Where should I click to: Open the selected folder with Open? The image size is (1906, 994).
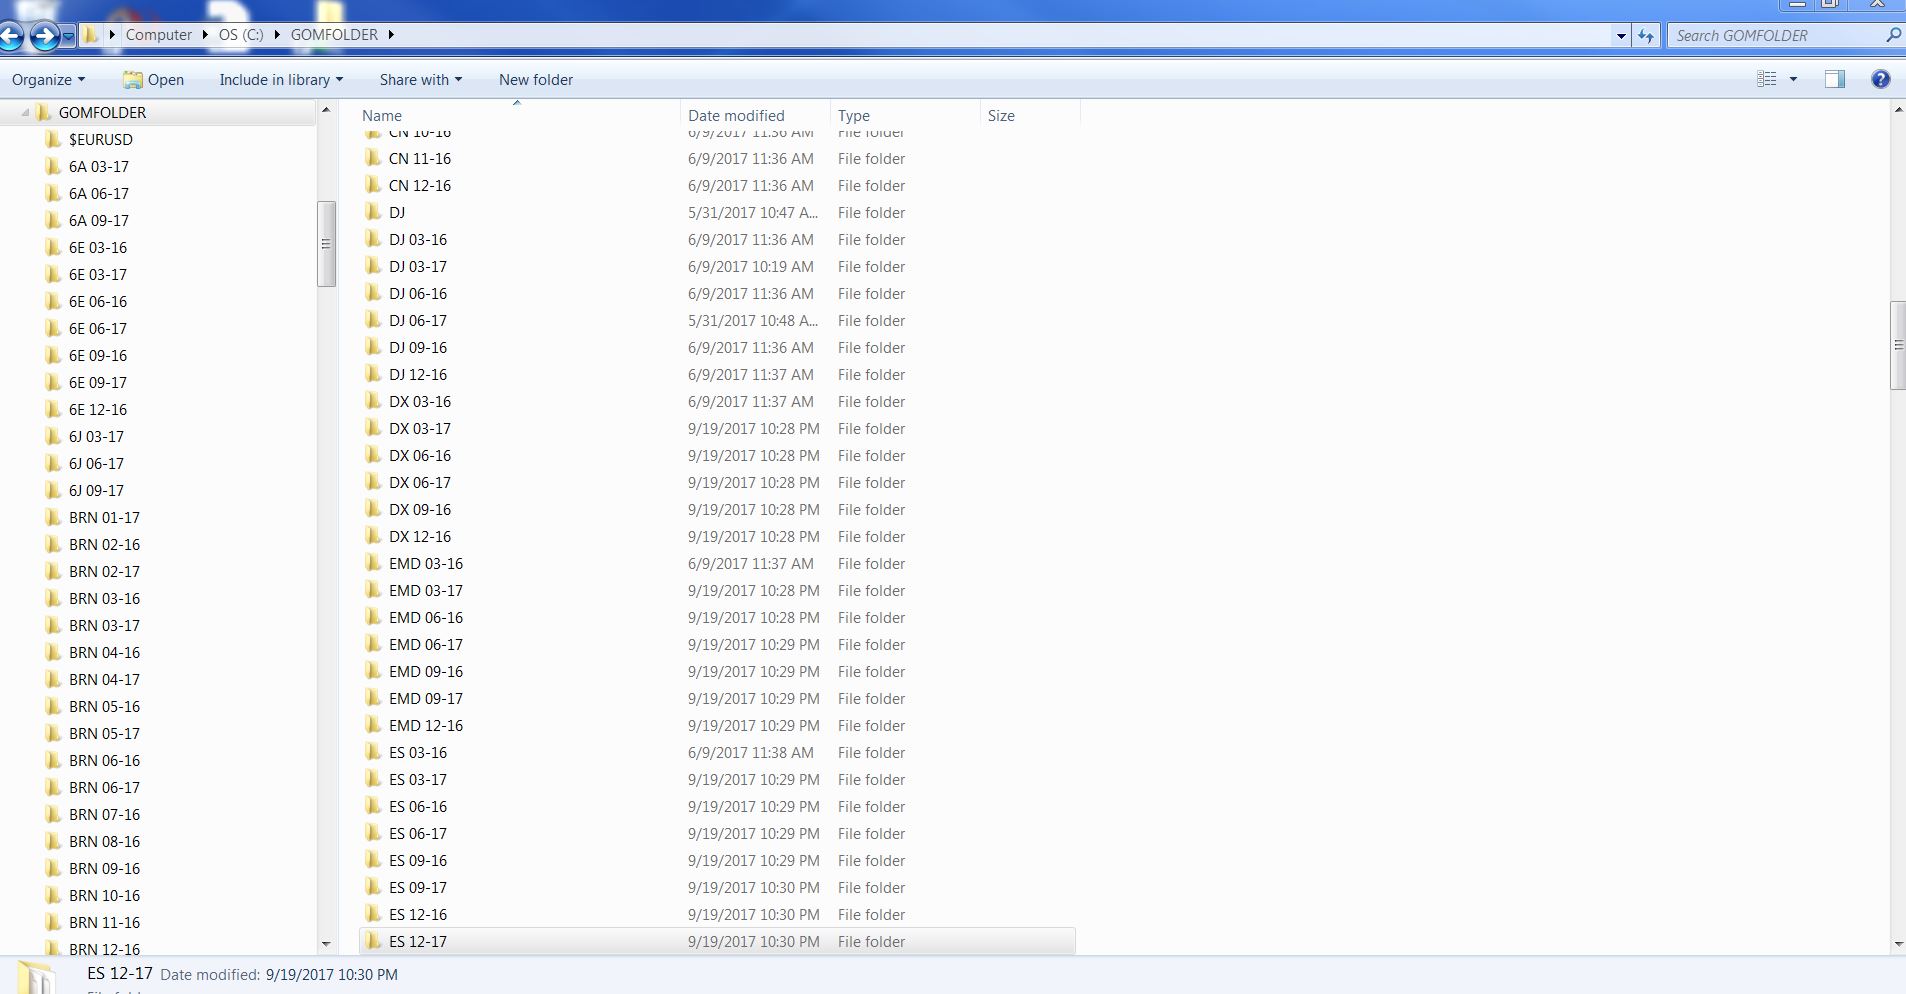pyautogui.click(x=153, y=80)
